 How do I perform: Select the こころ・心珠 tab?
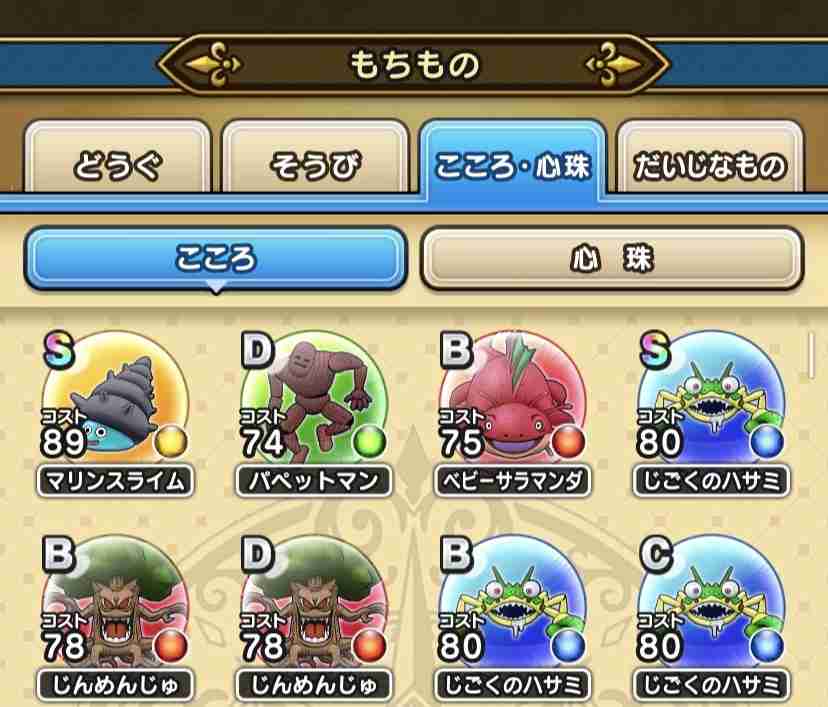(513, 161)
